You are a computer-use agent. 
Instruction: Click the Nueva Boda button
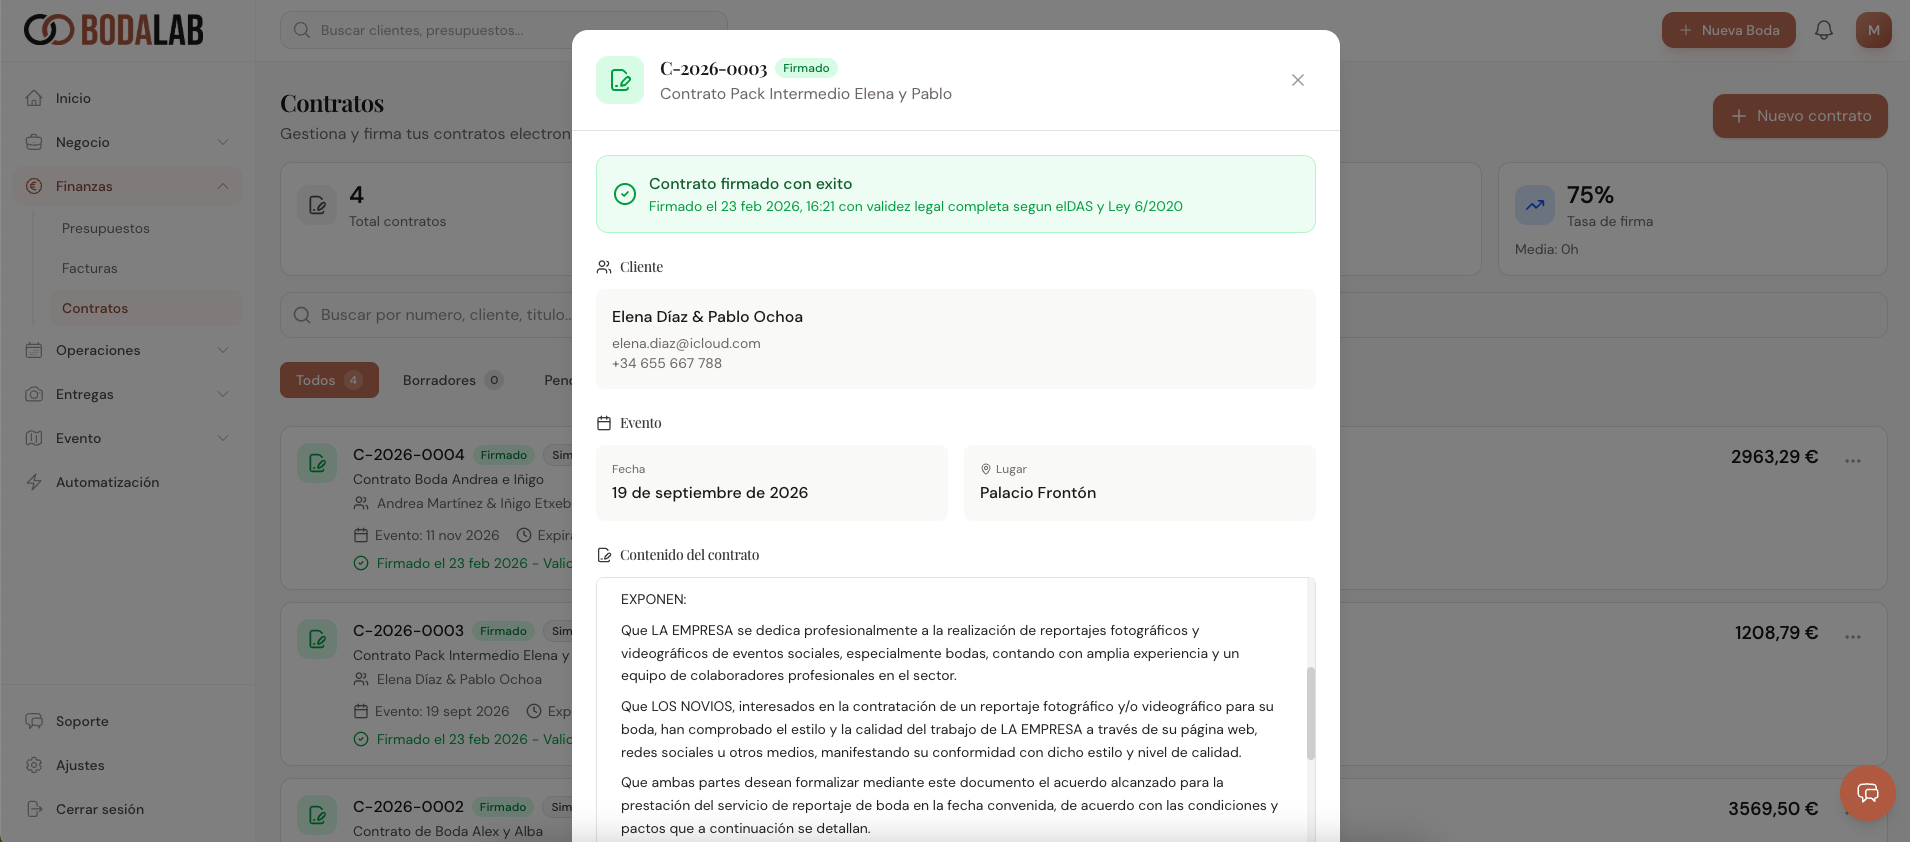point(1728,30)
